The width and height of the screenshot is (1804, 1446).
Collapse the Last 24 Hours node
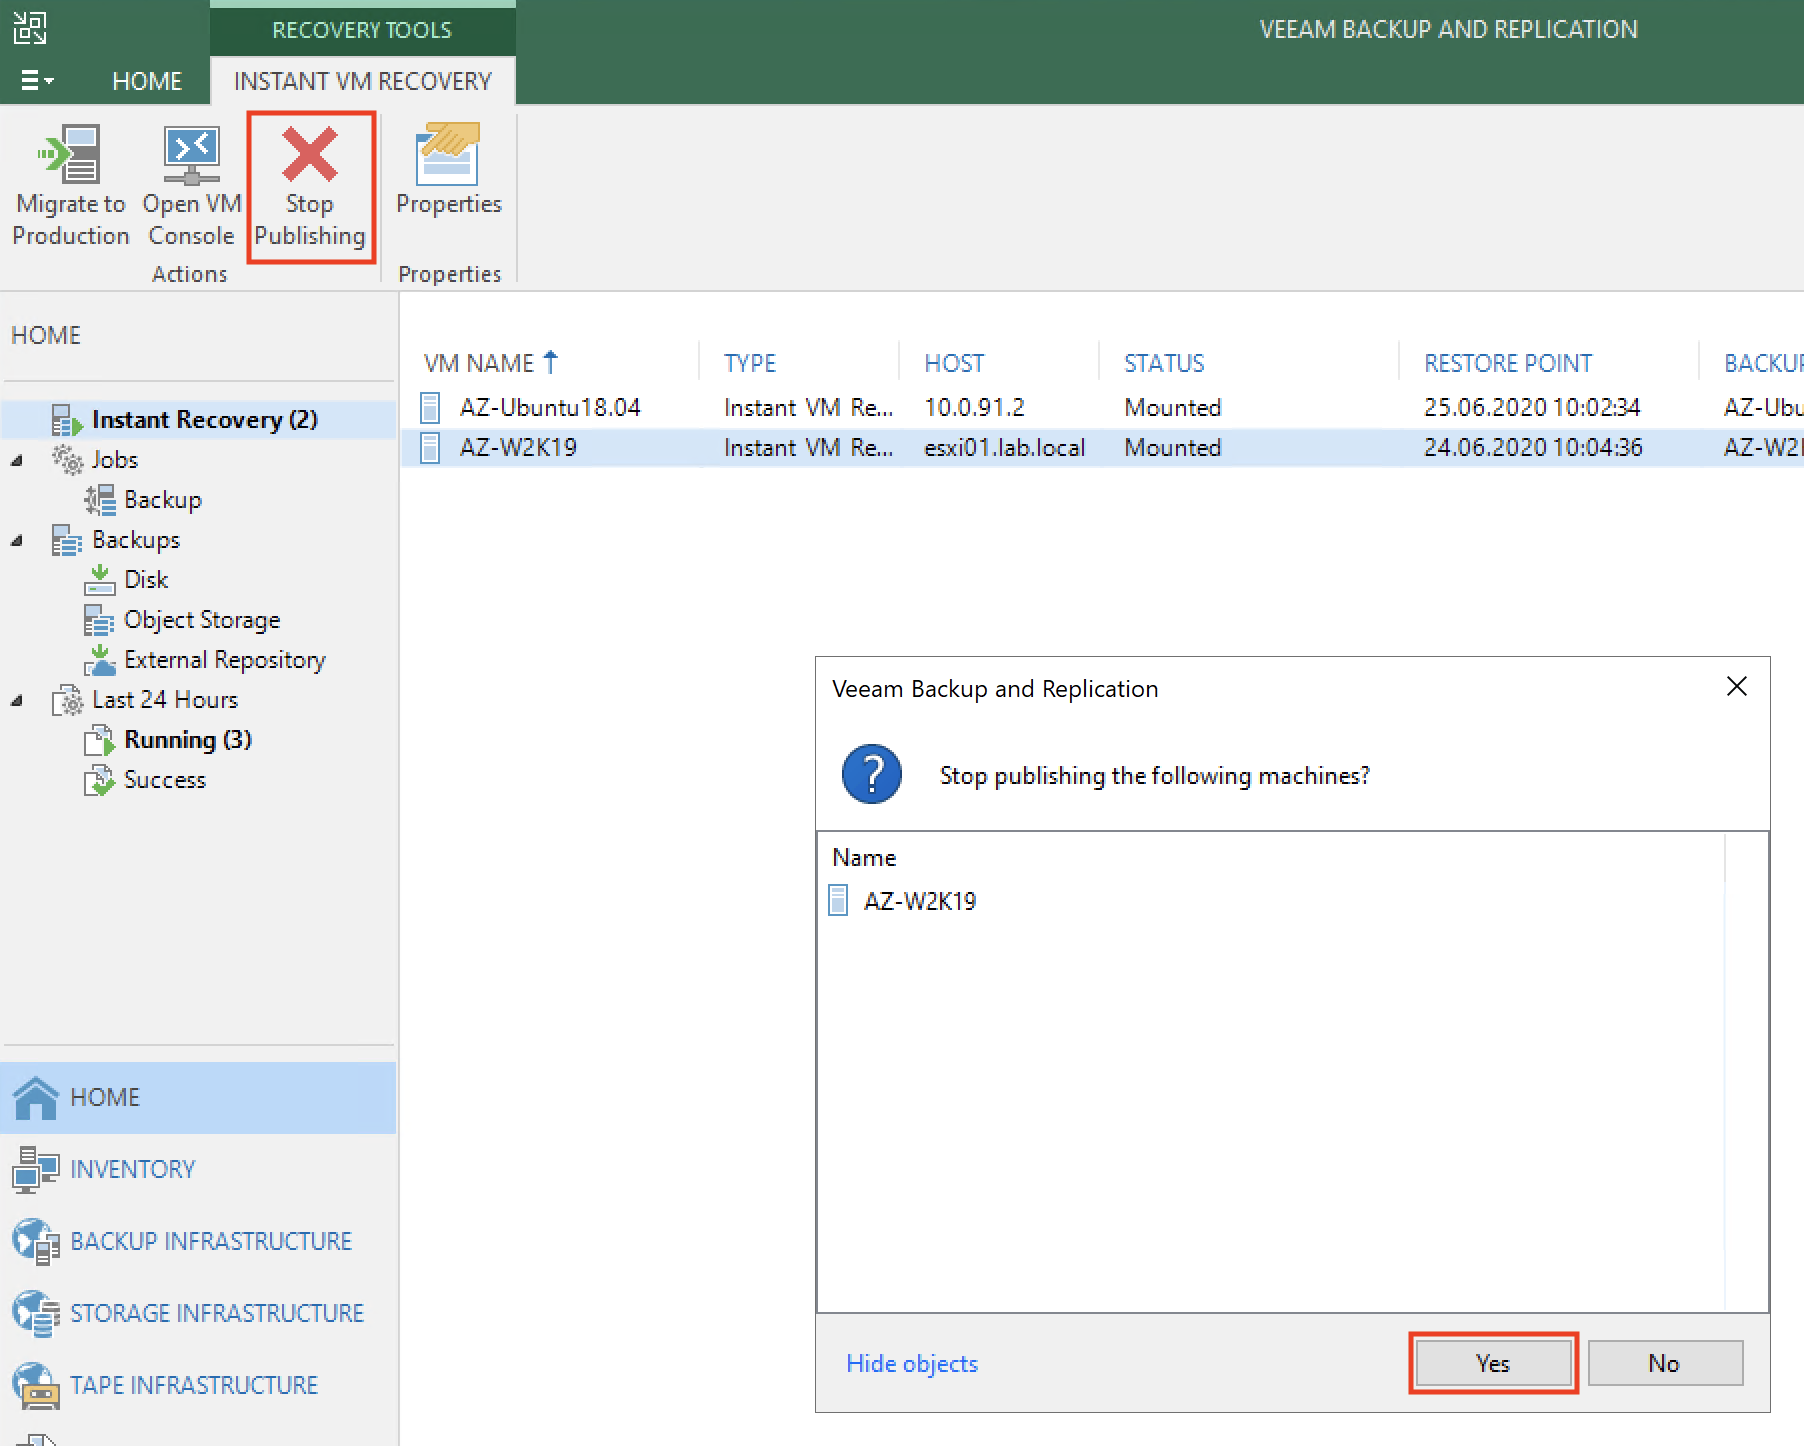click(x=17, y=700)
